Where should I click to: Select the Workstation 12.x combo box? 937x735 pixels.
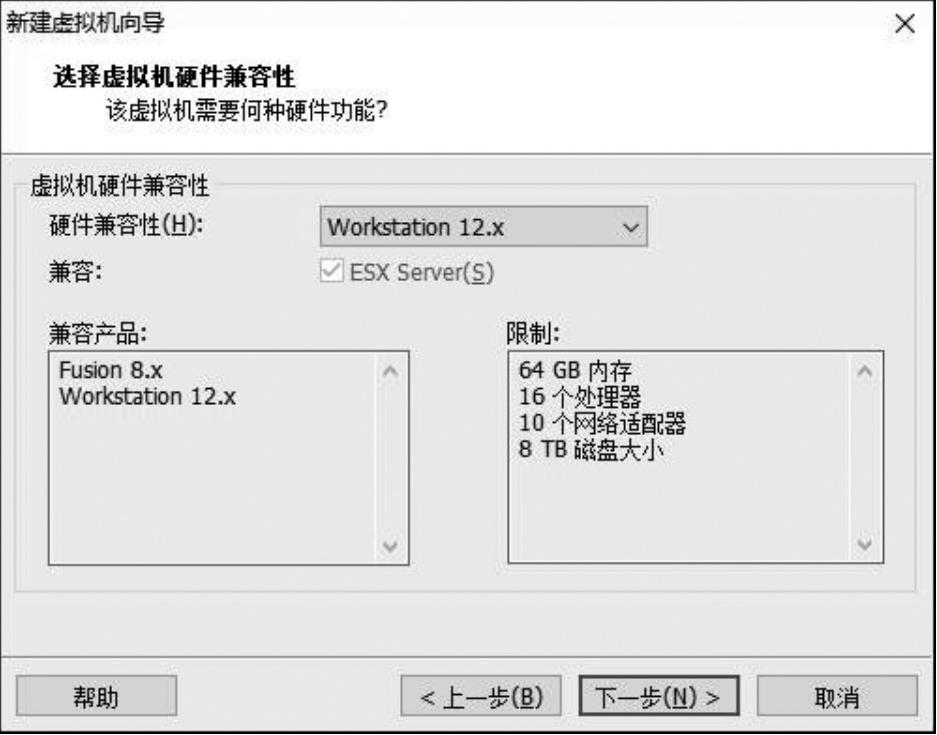(483, 226)
